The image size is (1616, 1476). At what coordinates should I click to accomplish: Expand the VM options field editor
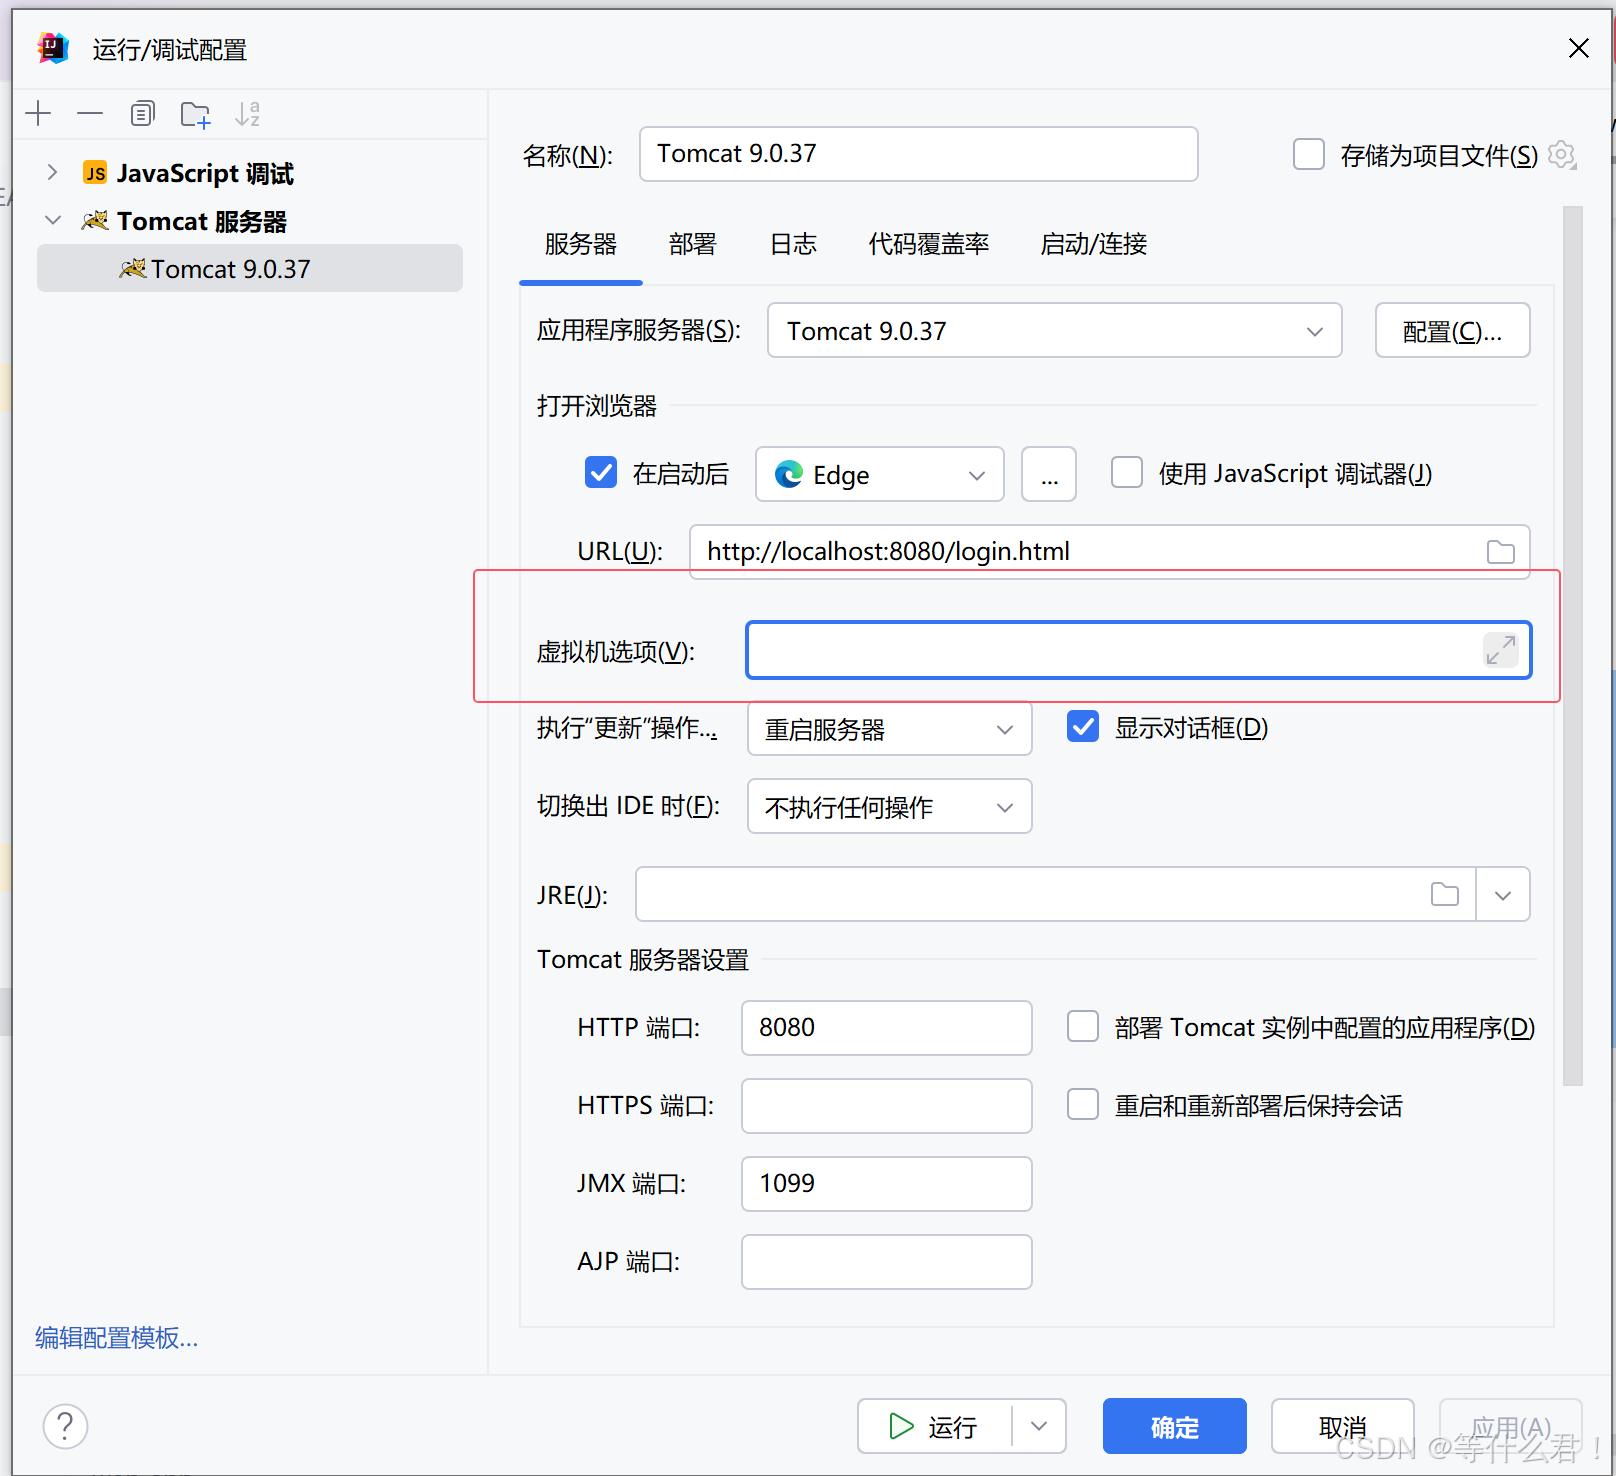click(x=1501, y=650)
